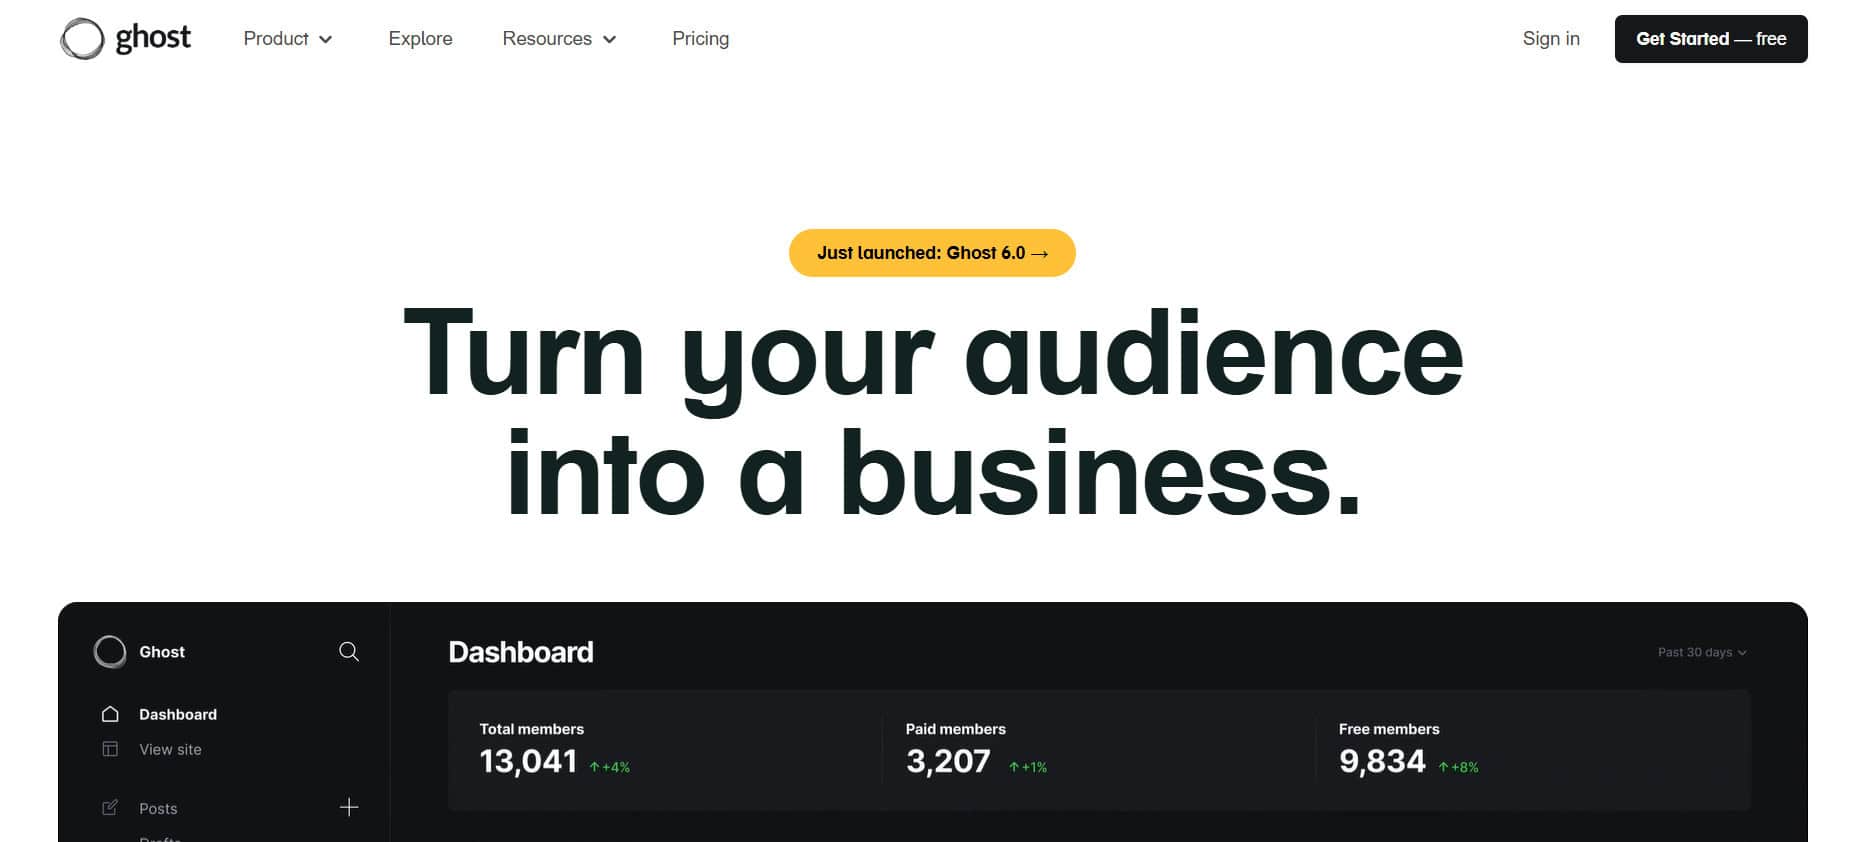This screenshot has width=1858, height=842.
Task: Open the Past 30 days selector
Action: 1702,652
